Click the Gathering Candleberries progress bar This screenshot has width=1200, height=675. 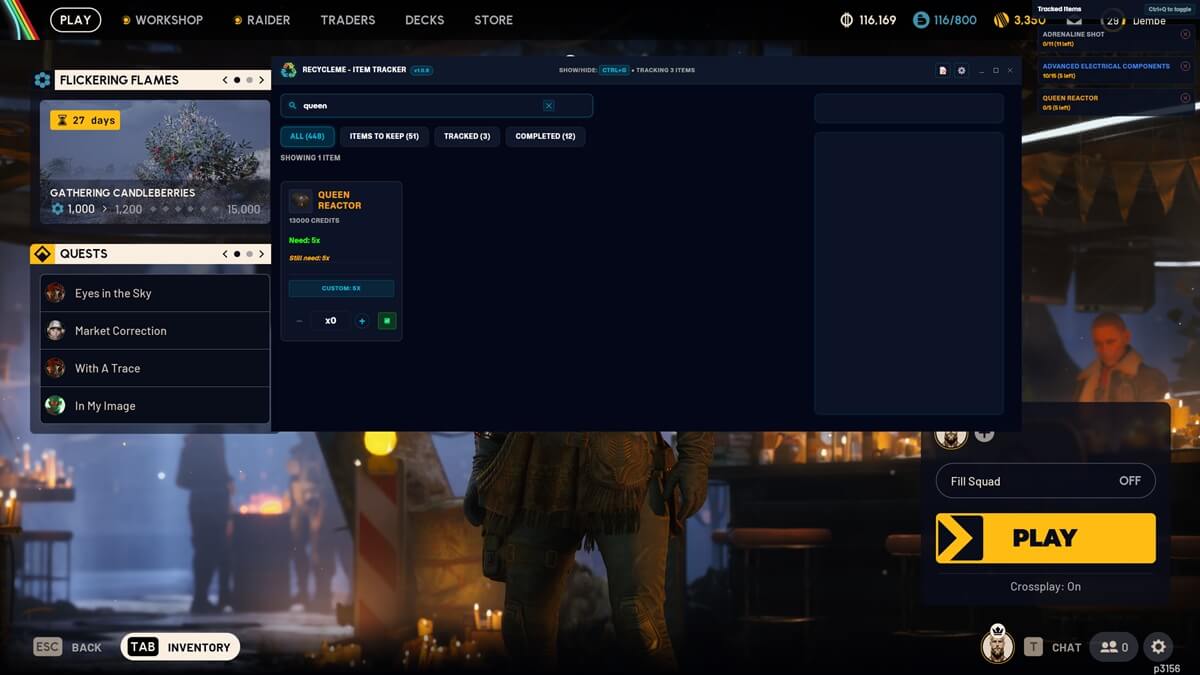tap(155, 210)
